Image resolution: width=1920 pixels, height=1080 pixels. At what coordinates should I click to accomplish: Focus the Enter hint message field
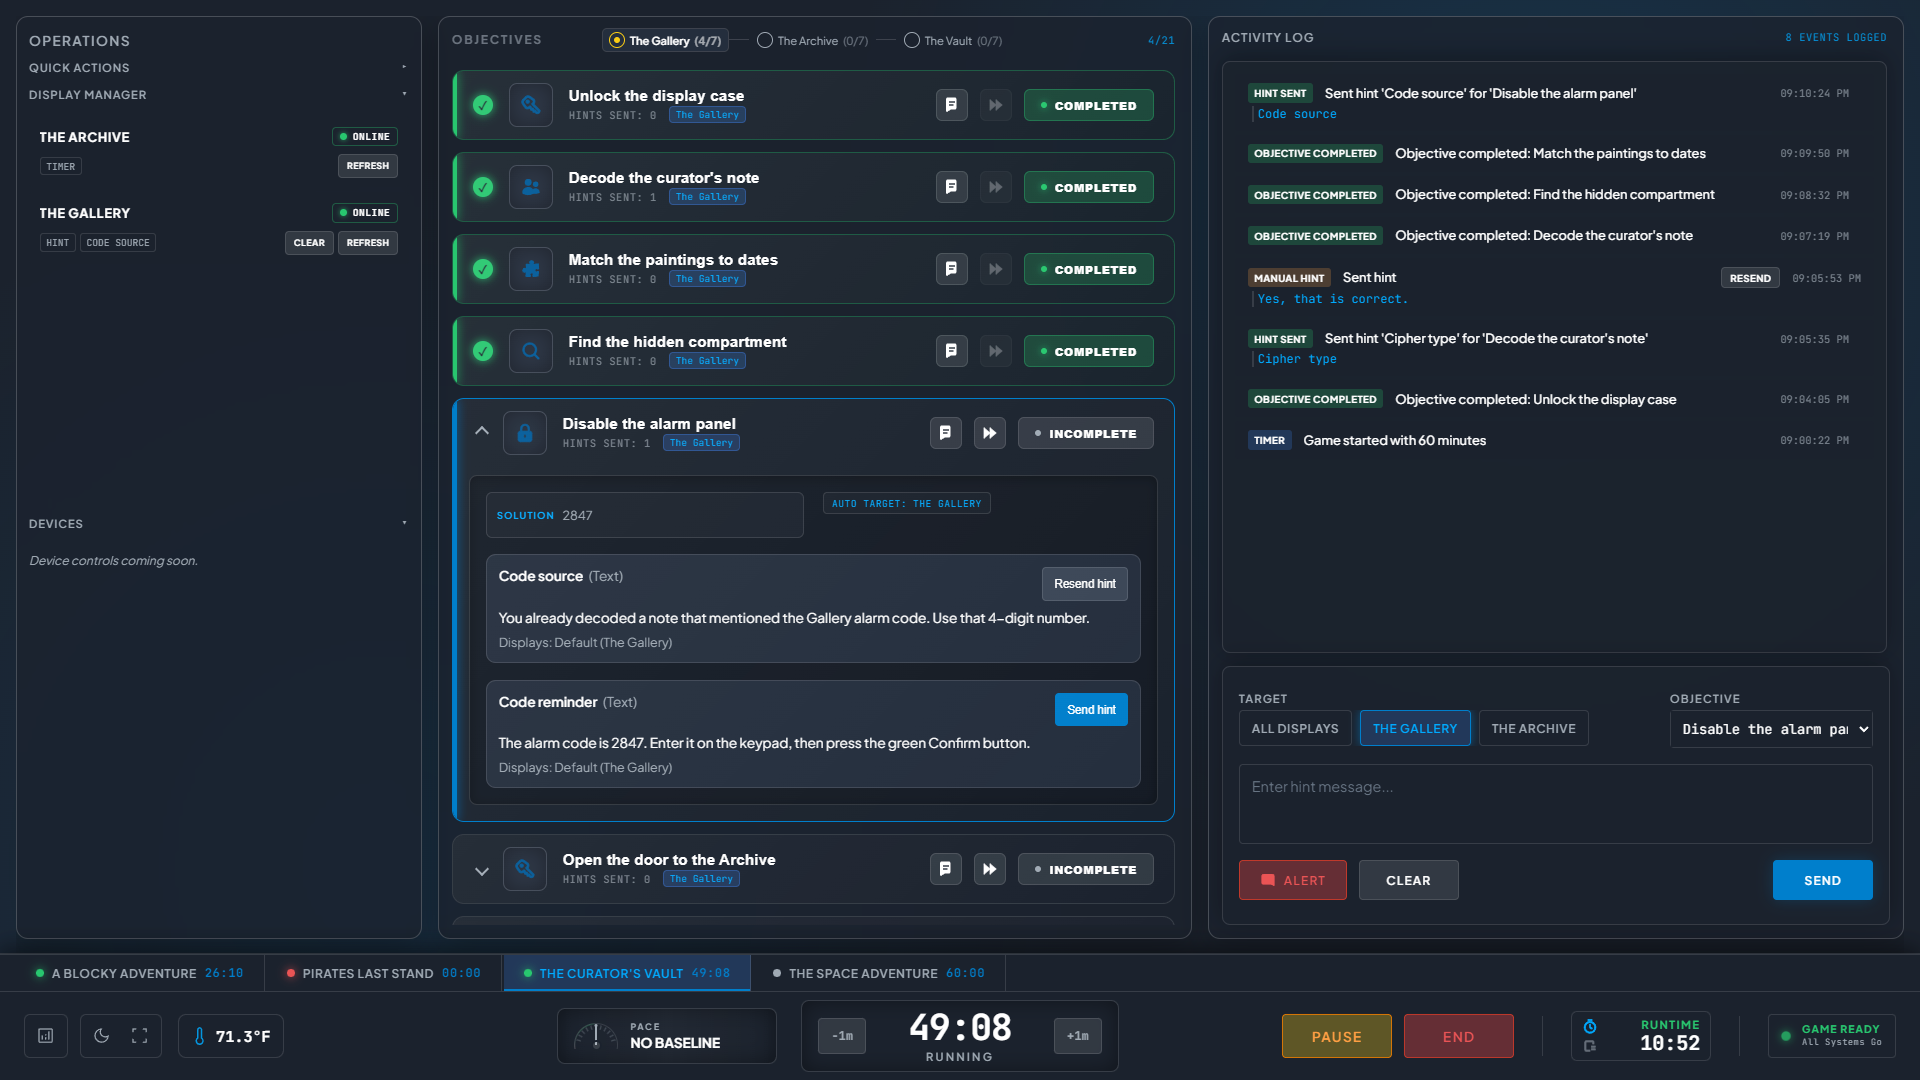click(x=1555, y=804)
